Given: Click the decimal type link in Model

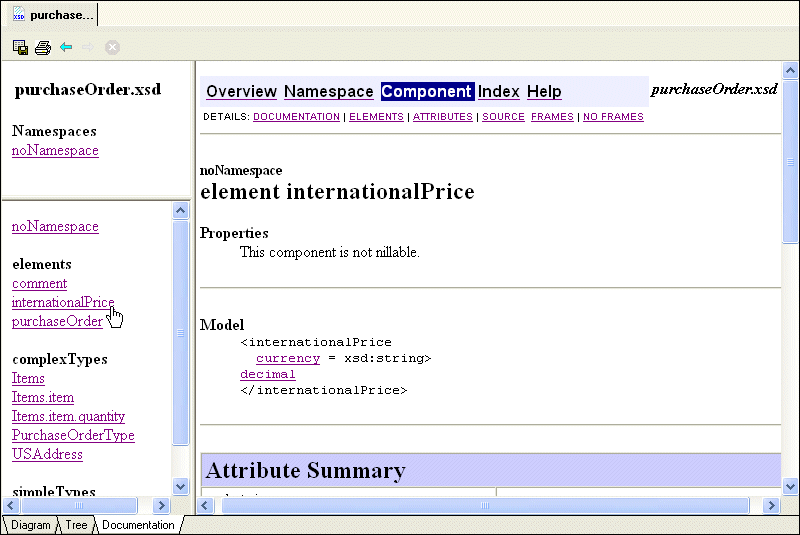Looking at the screenshot, I should tap(267, 375).
